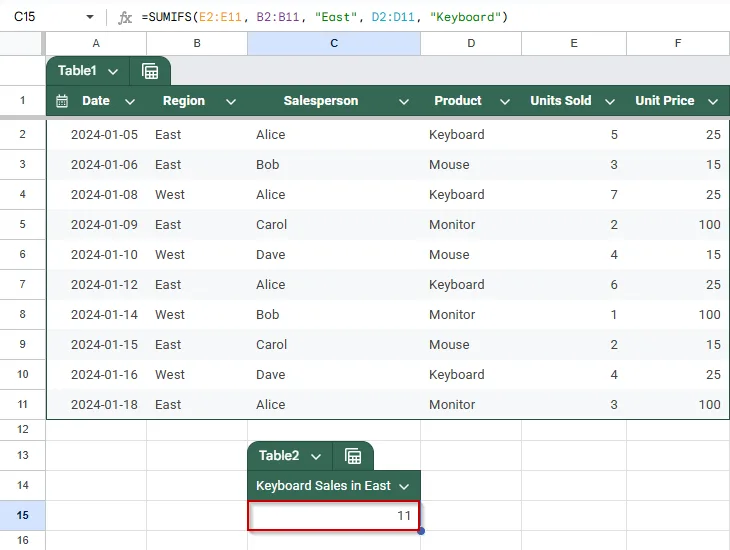Click Unit Price cell 15 in row 9
This screenshot has height=550, width=730.
coord(678,345)
